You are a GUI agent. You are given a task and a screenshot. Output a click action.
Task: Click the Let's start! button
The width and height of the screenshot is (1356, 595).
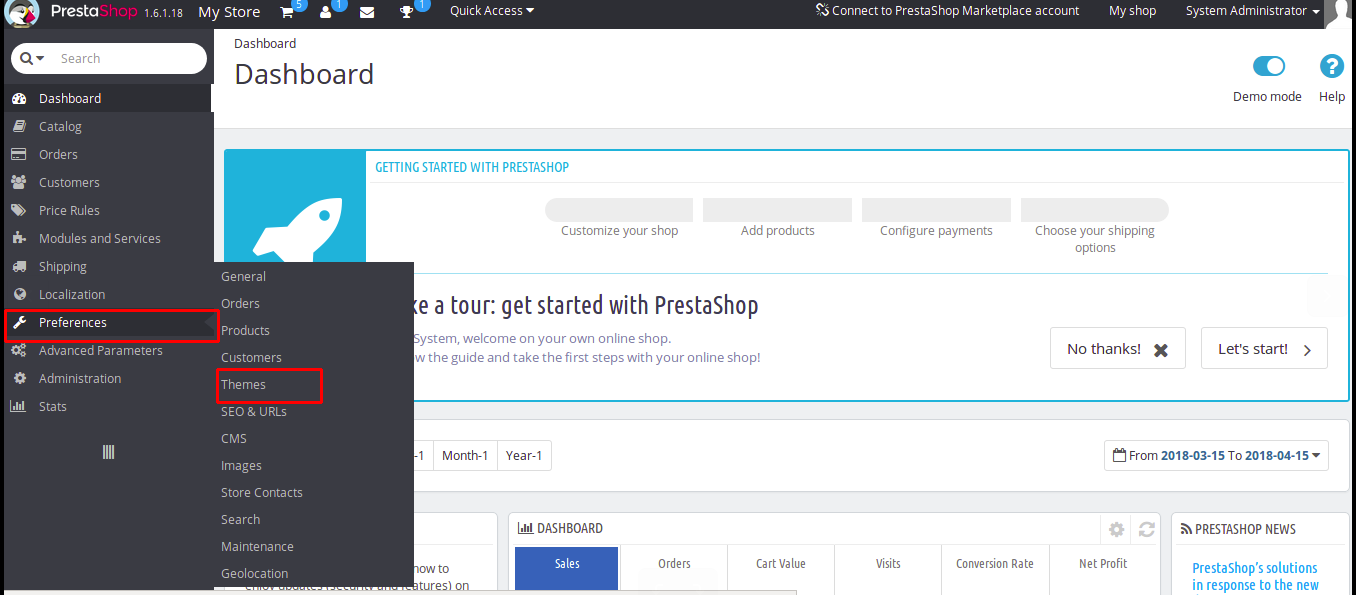(x=1264, y=348)
